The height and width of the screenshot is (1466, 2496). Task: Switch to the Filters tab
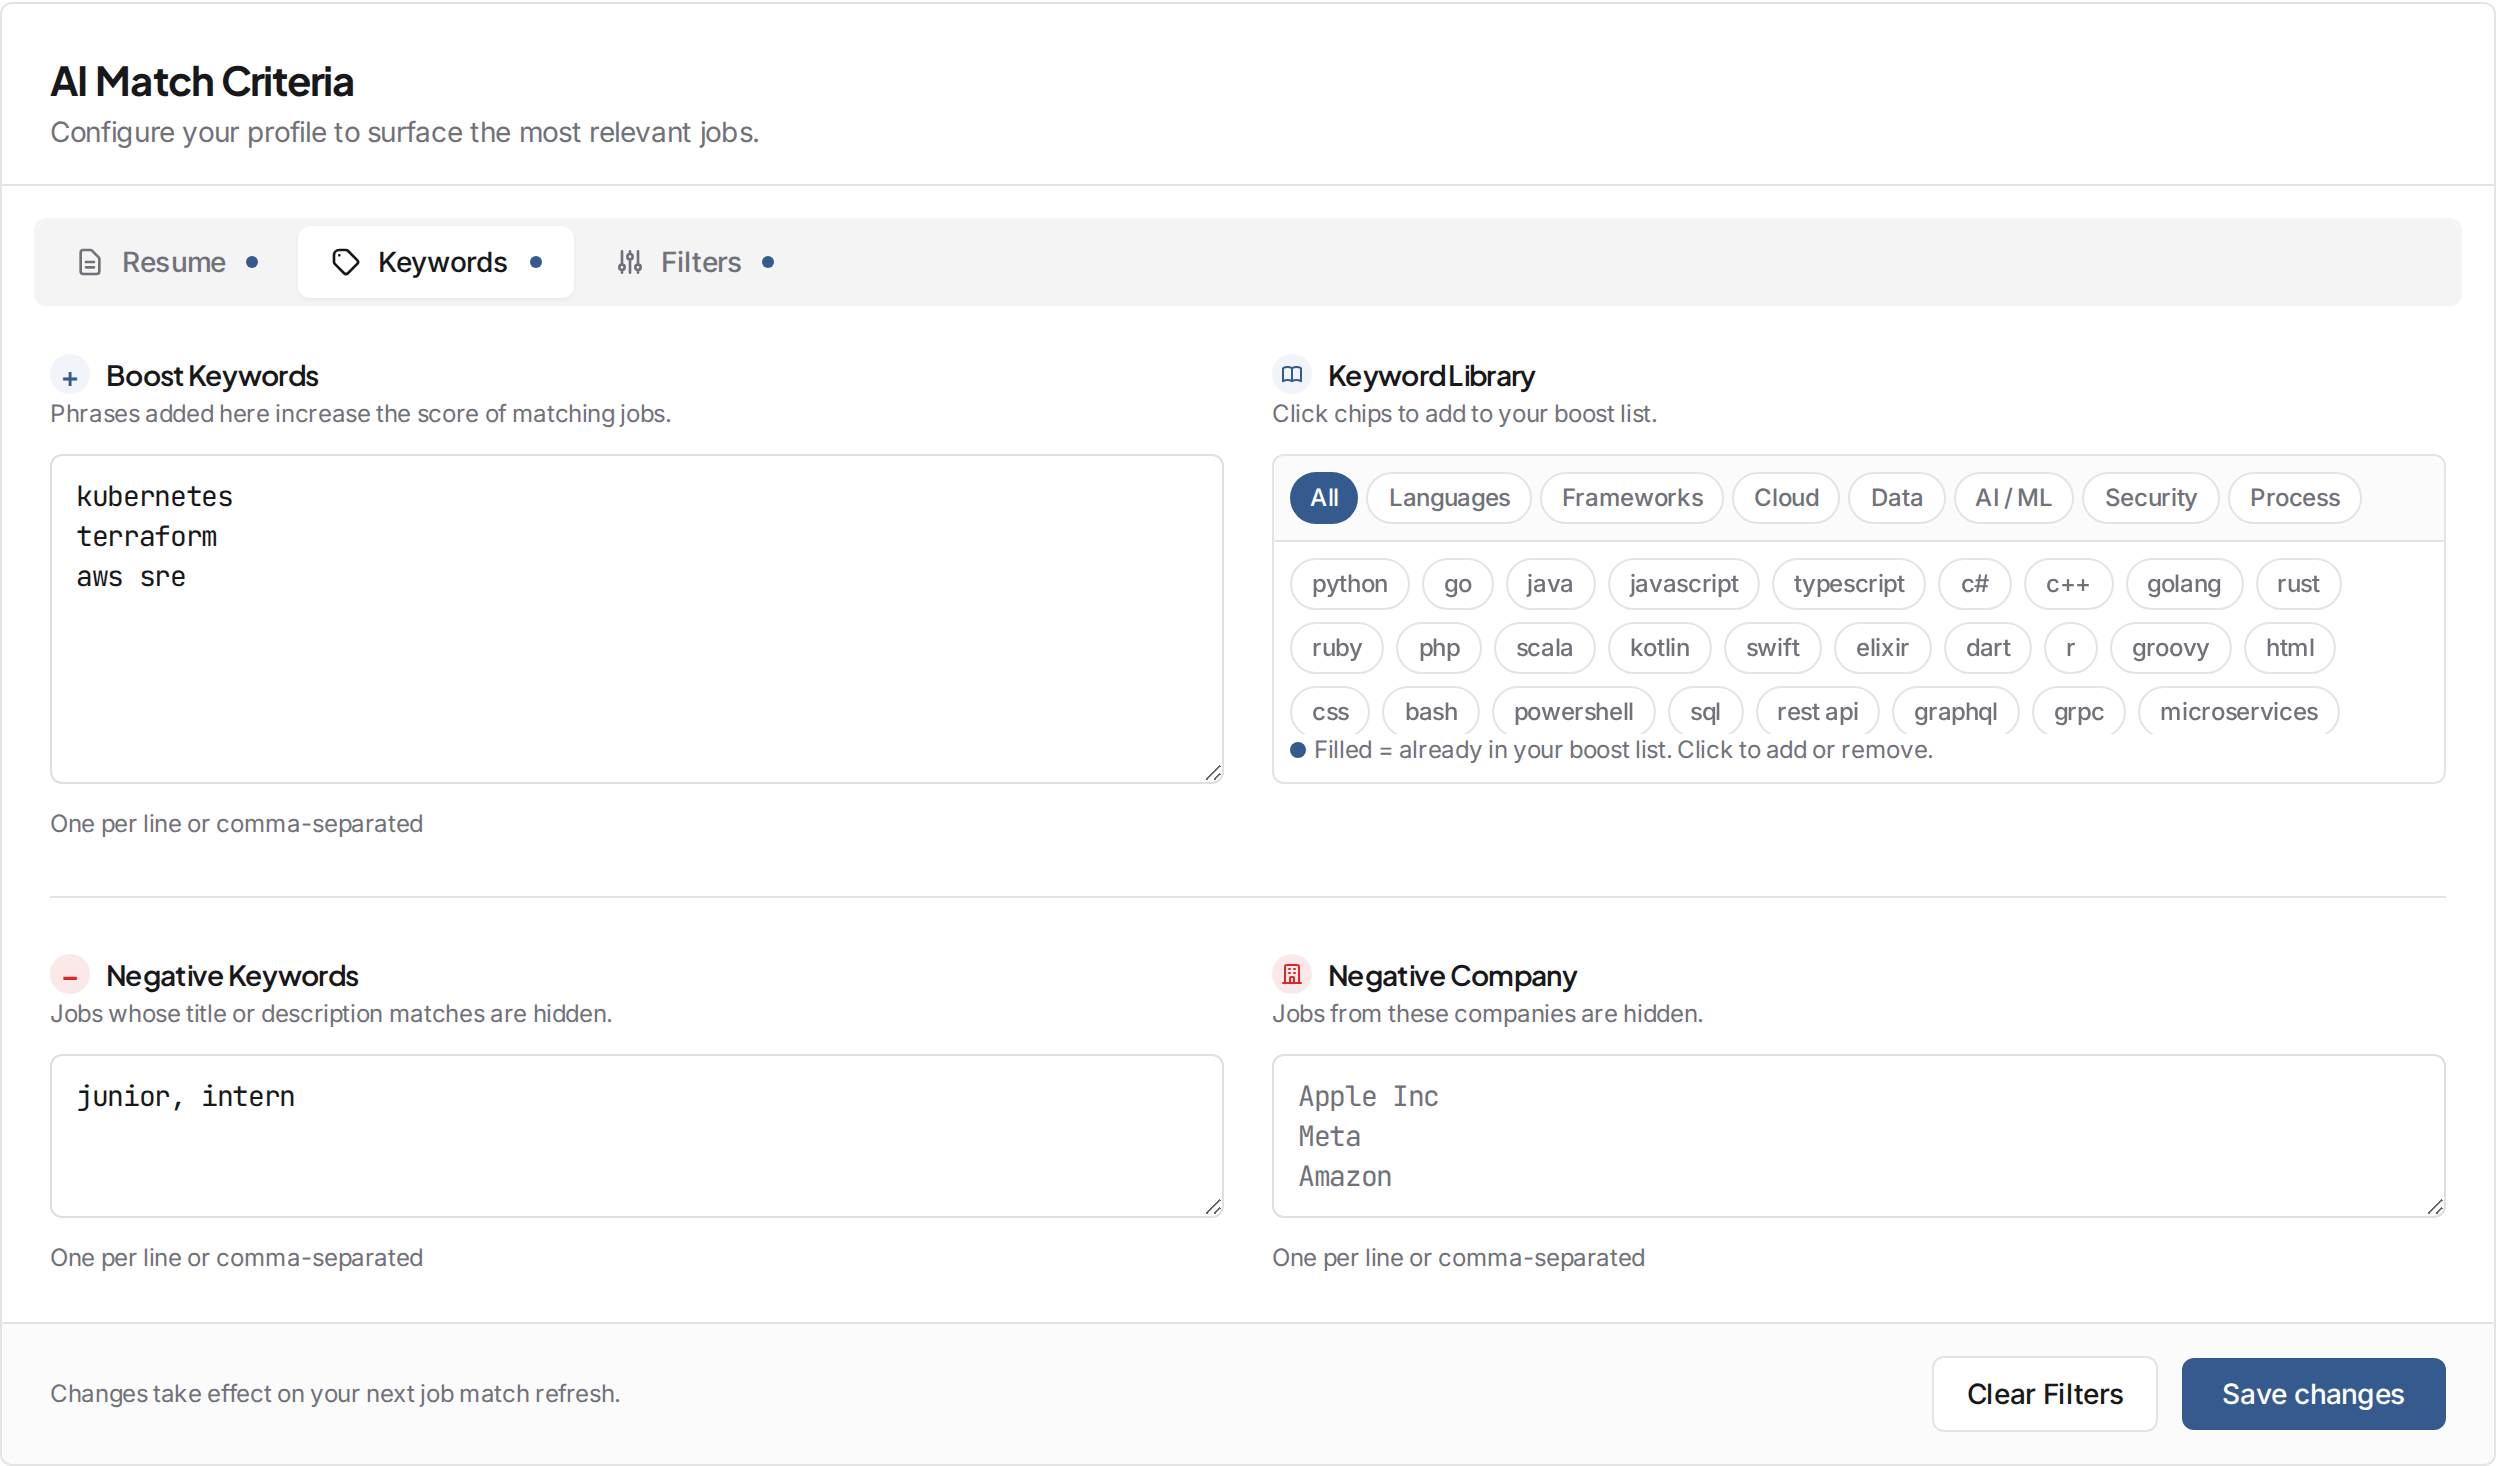[696, 262]
